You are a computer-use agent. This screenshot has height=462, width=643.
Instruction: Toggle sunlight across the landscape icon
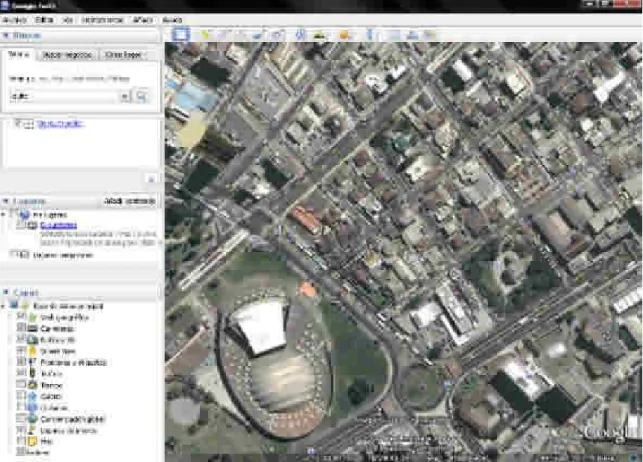[x=320, y=35]
